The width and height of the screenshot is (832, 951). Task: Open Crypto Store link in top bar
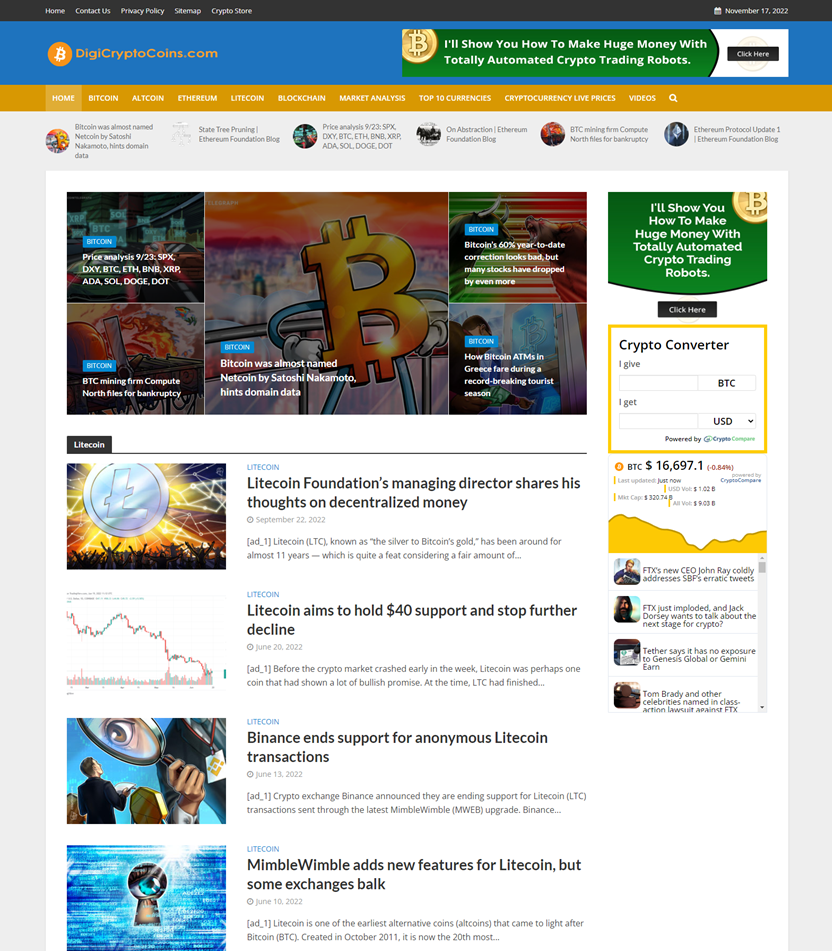click(232, 11)
